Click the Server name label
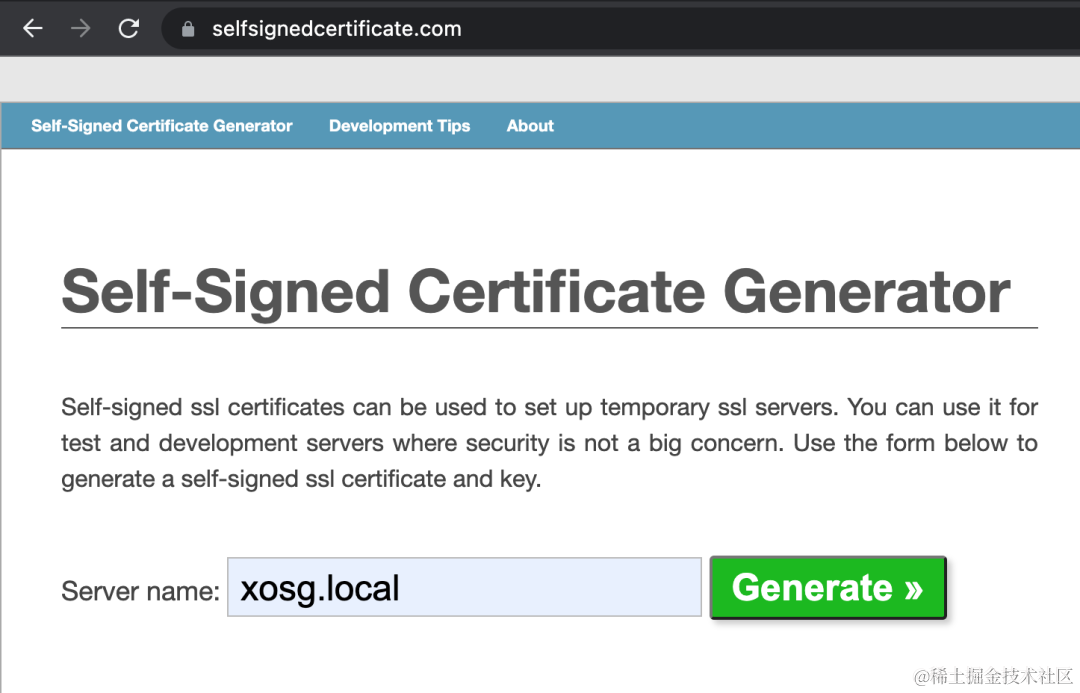The width and height of the screenshot is (1080, 693). point(141,590)
